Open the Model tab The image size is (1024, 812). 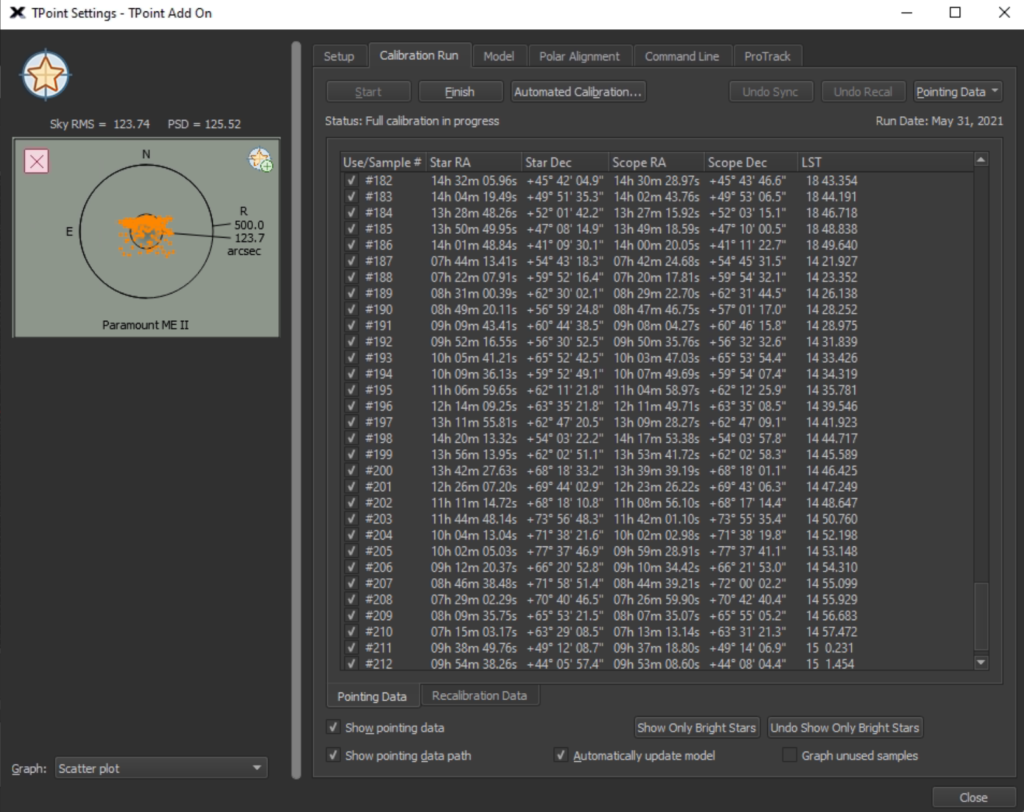pyautogui.click(x=498, y=56)
